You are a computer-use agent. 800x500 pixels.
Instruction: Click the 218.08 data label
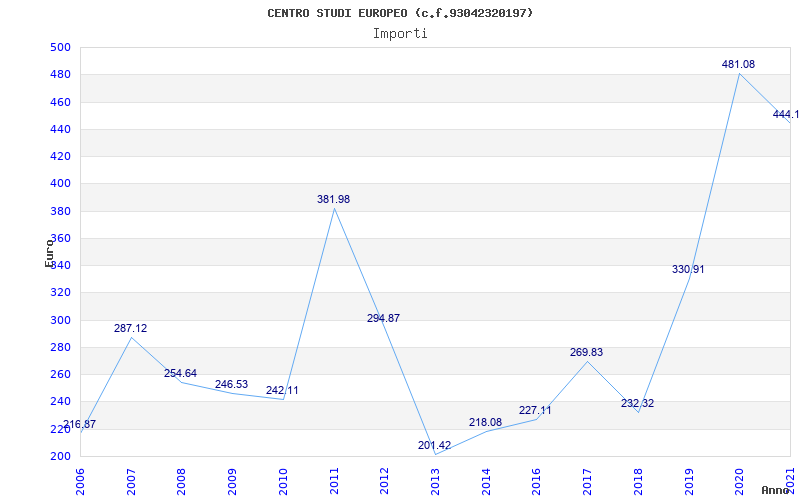pyautogui.click(x=485, y=422)
